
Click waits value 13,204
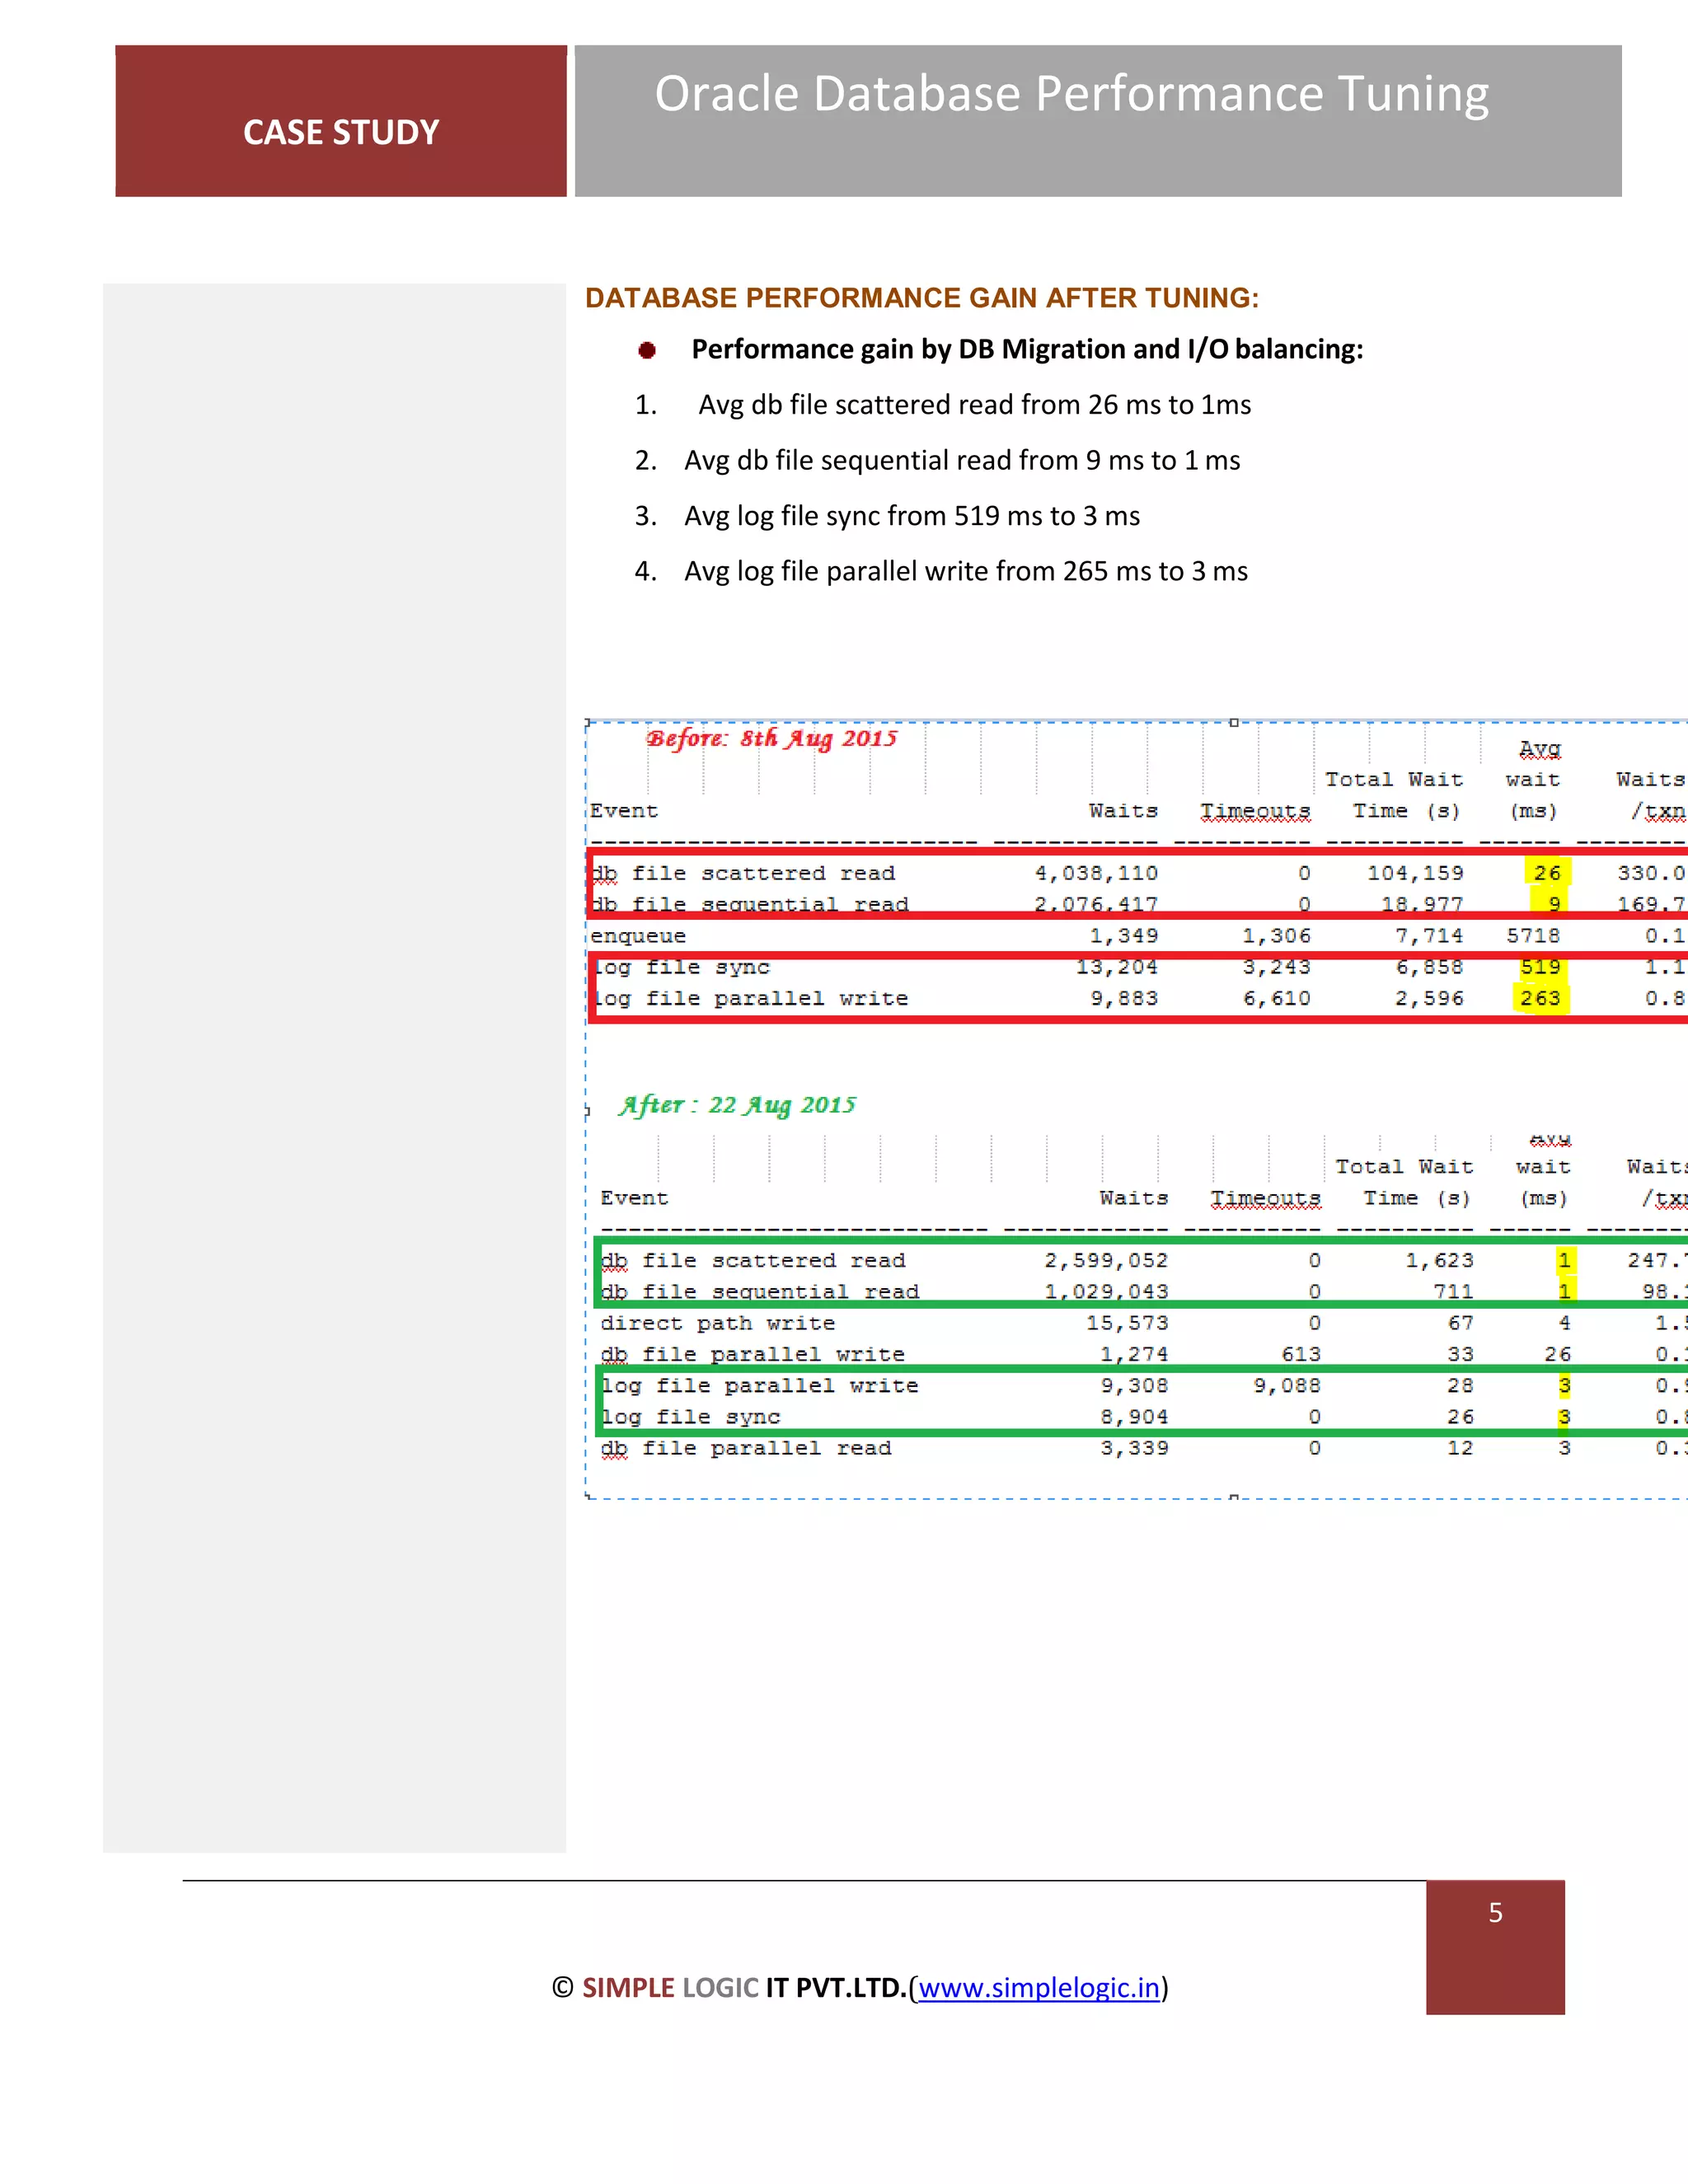[x=1117, y=967]
